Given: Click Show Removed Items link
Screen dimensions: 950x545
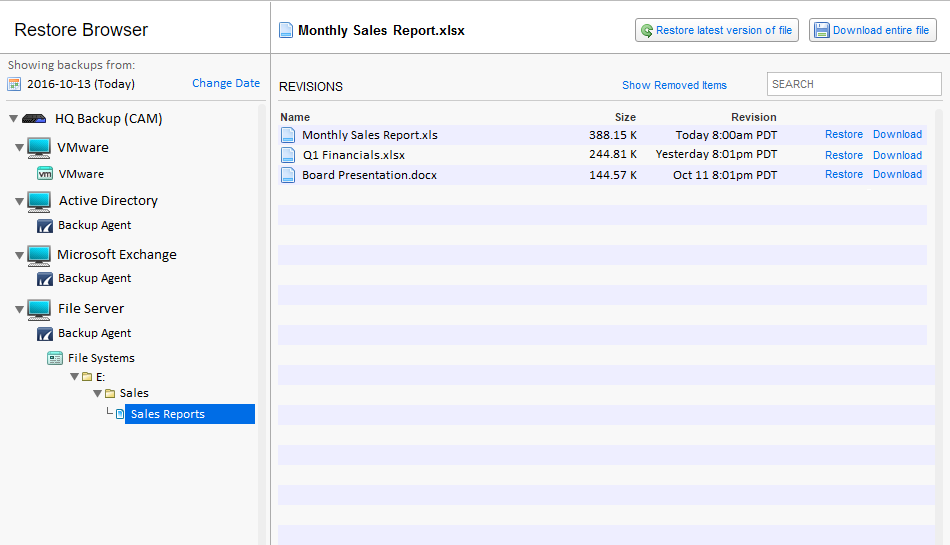Looking at the screenshot, I should pyautogui.click(x=674, y=85).
